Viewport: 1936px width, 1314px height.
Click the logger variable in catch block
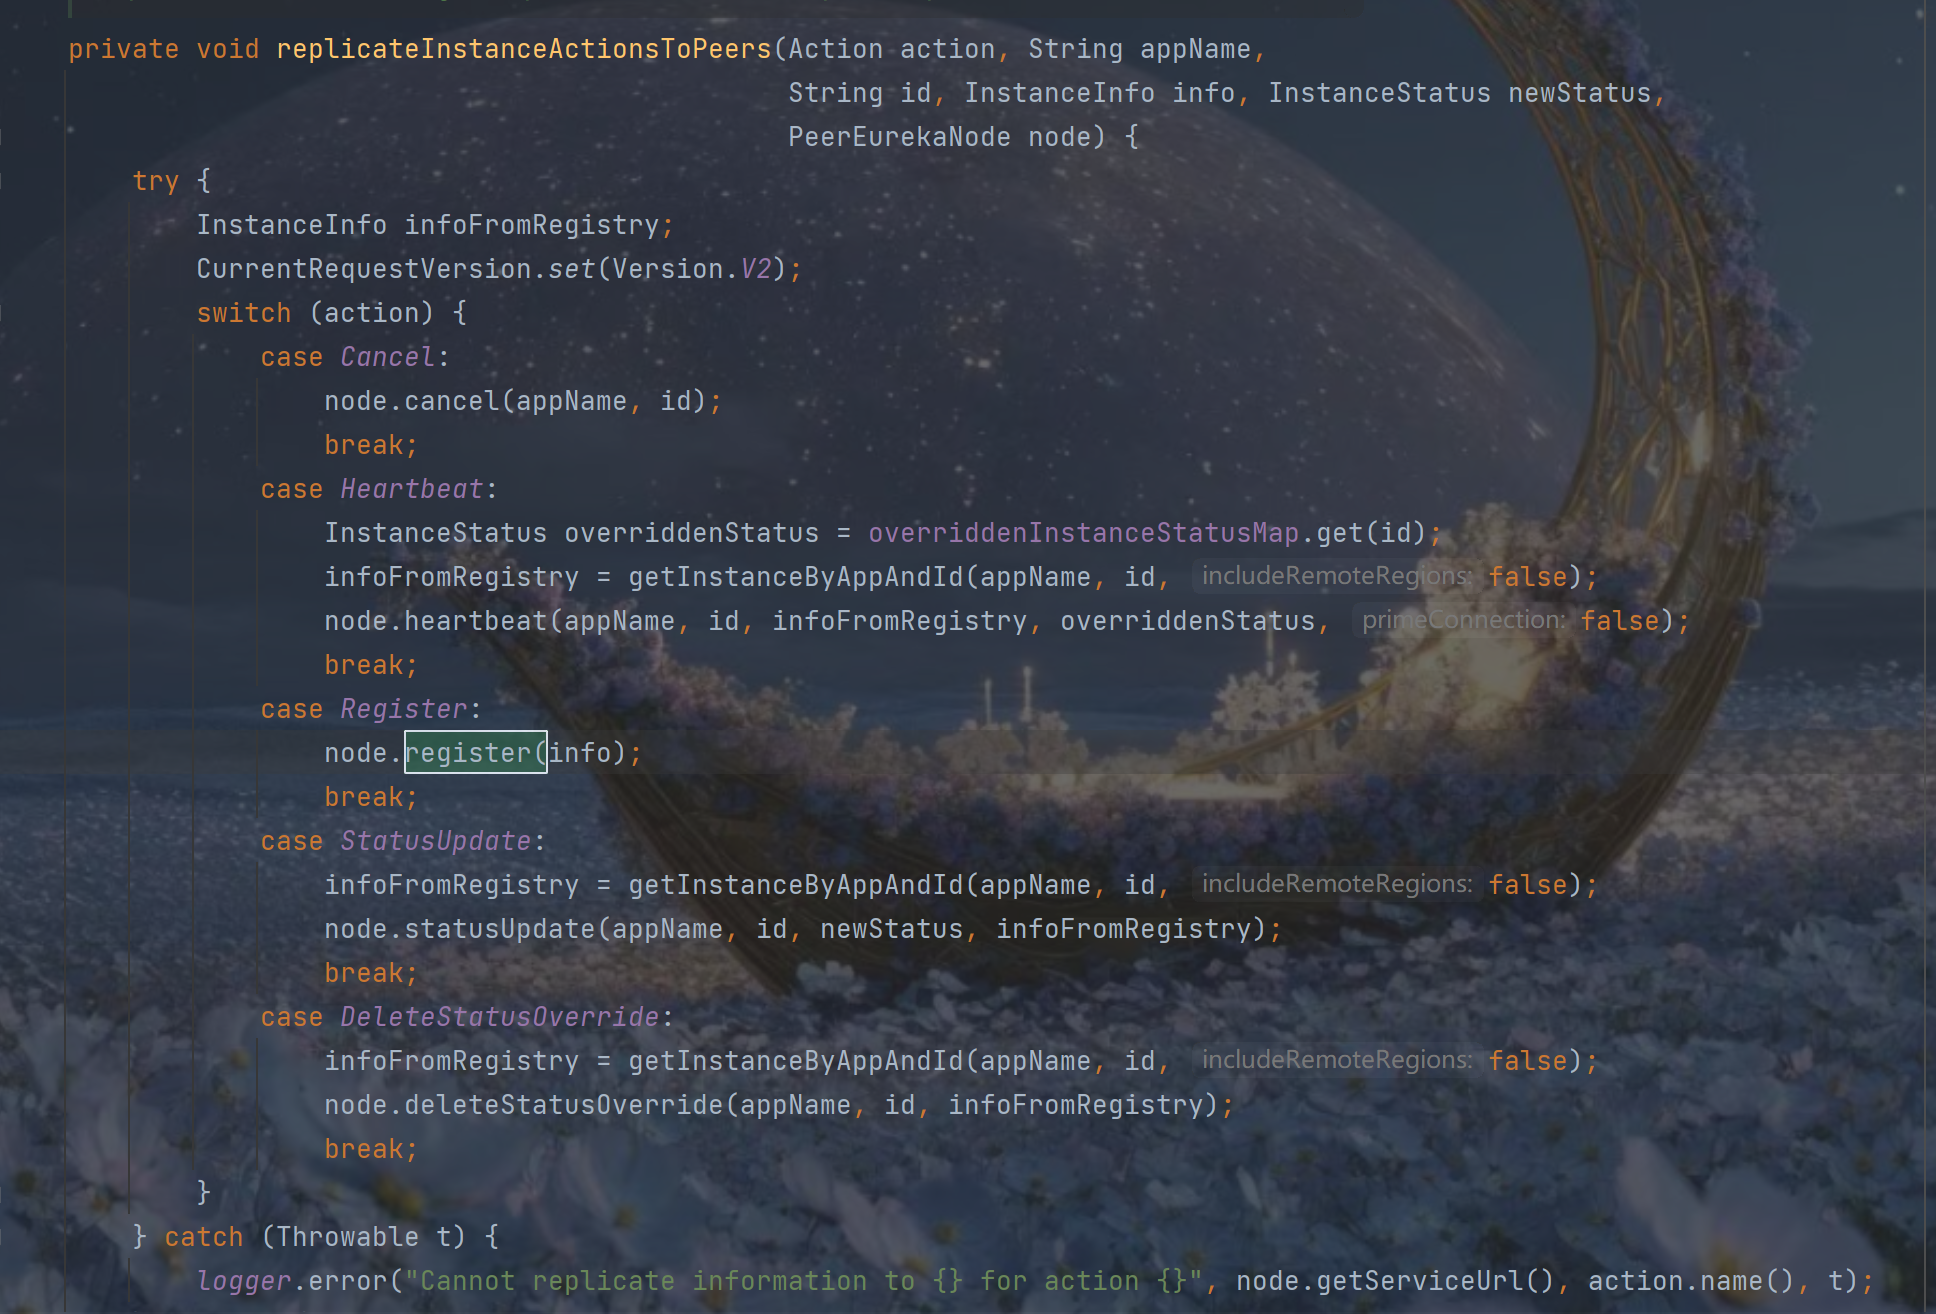tap(244, 1281)
